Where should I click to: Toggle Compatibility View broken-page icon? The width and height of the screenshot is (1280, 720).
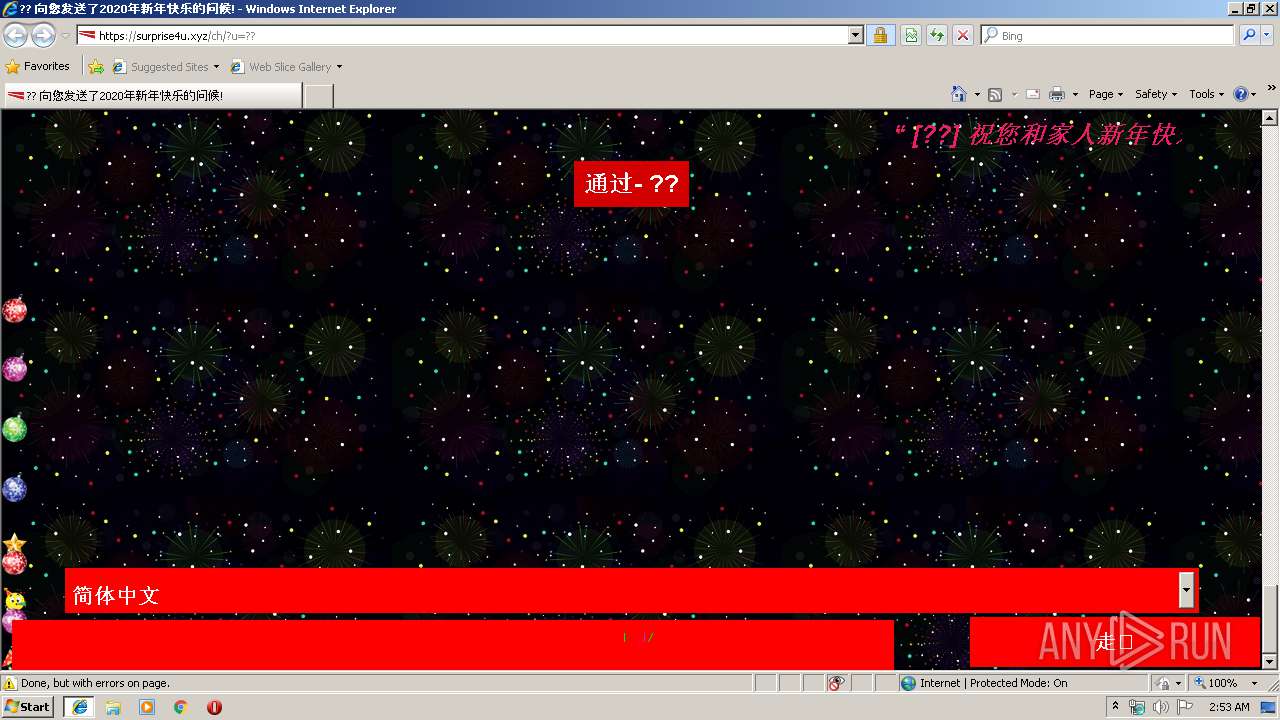click(x=911, y=35)
